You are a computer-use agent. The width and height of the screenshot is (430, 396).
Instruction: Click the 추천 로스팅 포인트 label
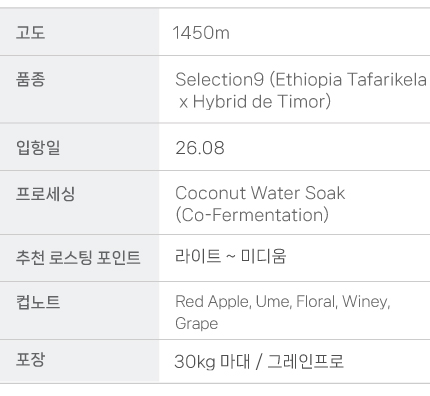78,258
